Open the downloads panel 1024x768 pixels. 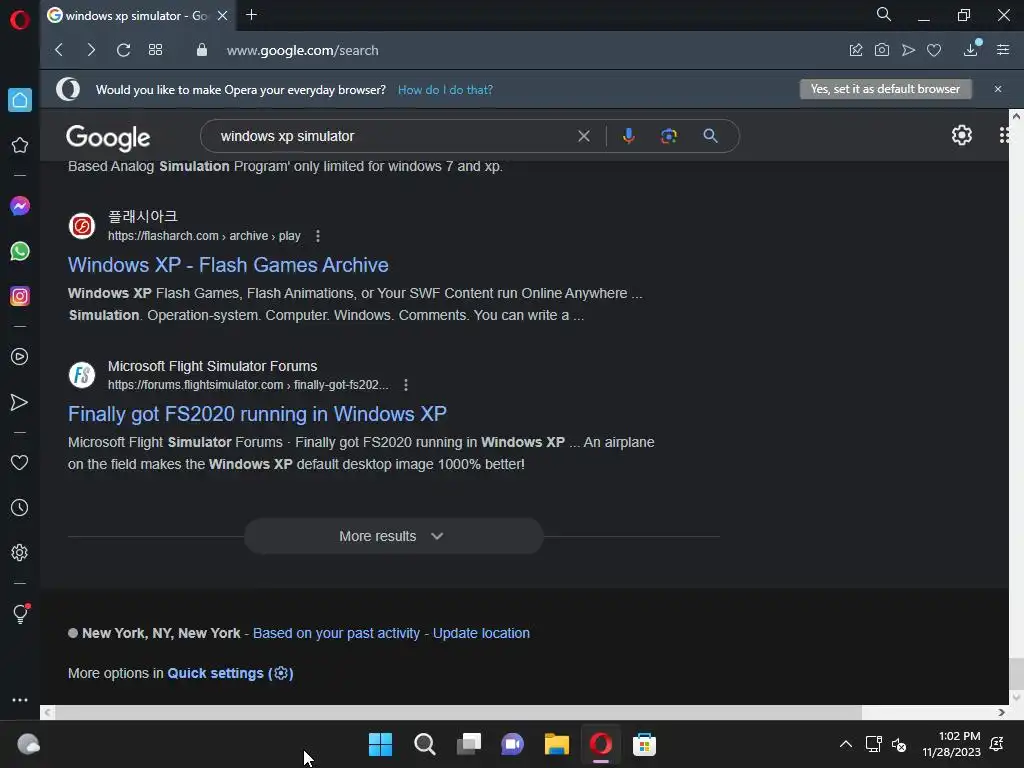pos(971,50)
